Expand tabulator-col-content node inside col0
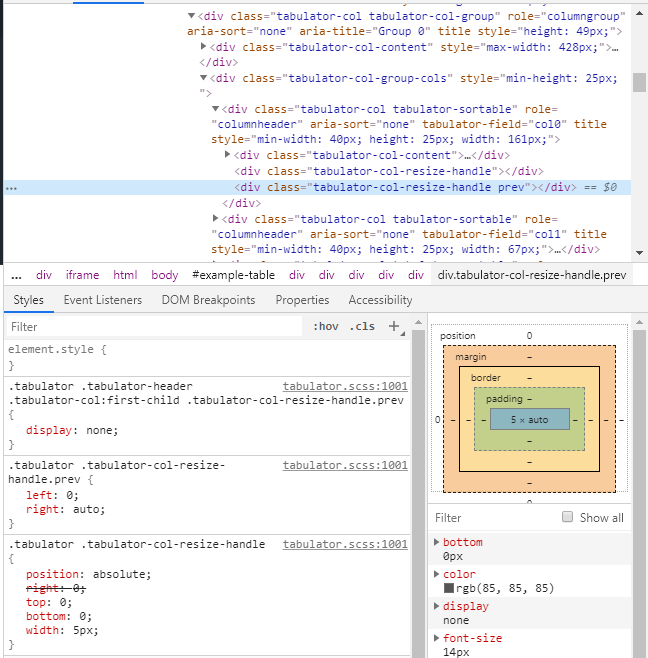 point(227,154)
